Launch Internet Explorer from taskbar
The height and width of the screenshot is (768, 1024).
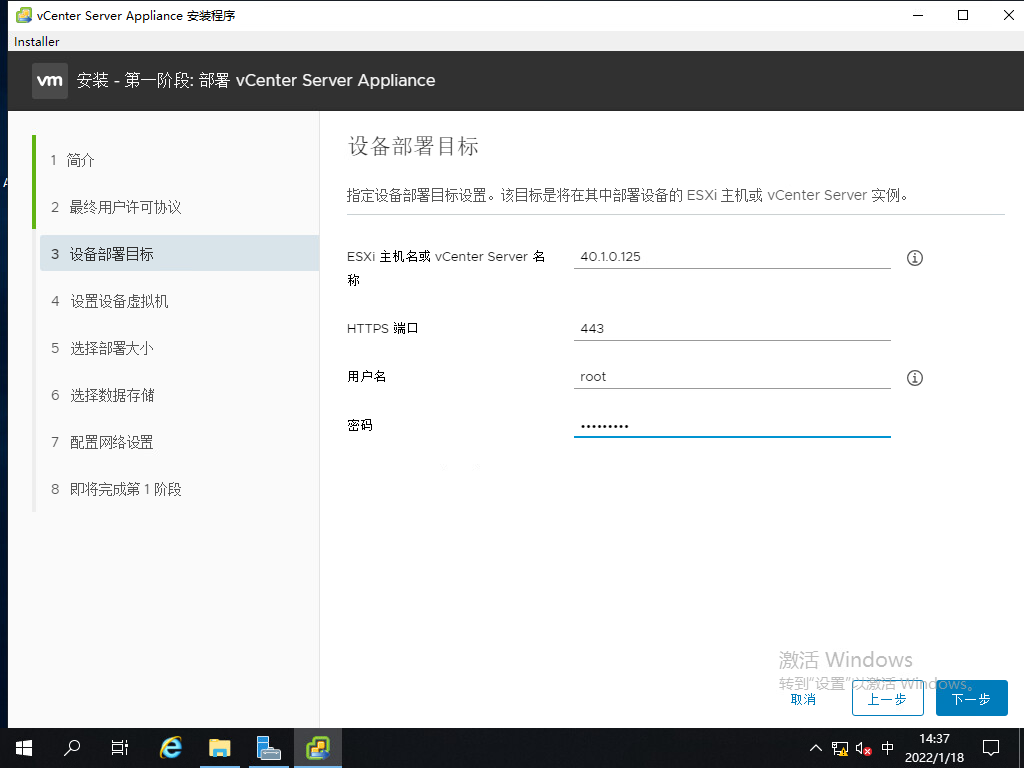point(170,748)
